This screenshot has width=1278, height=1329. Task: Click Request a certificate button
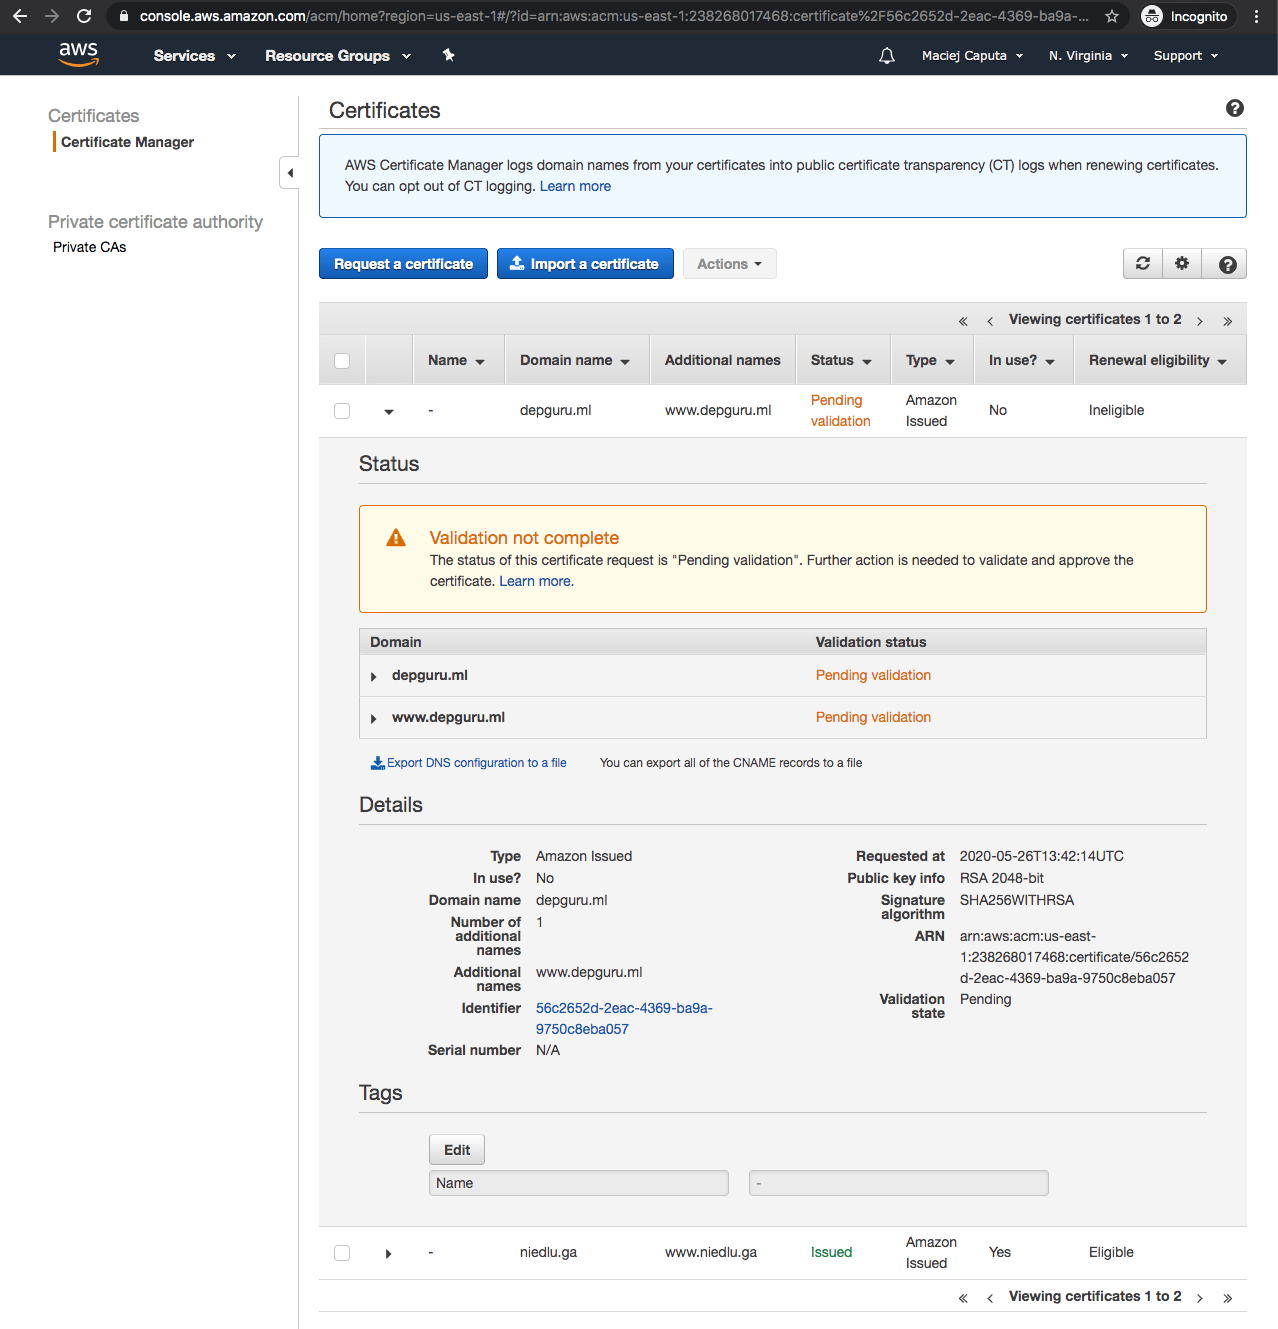[403, 264]
